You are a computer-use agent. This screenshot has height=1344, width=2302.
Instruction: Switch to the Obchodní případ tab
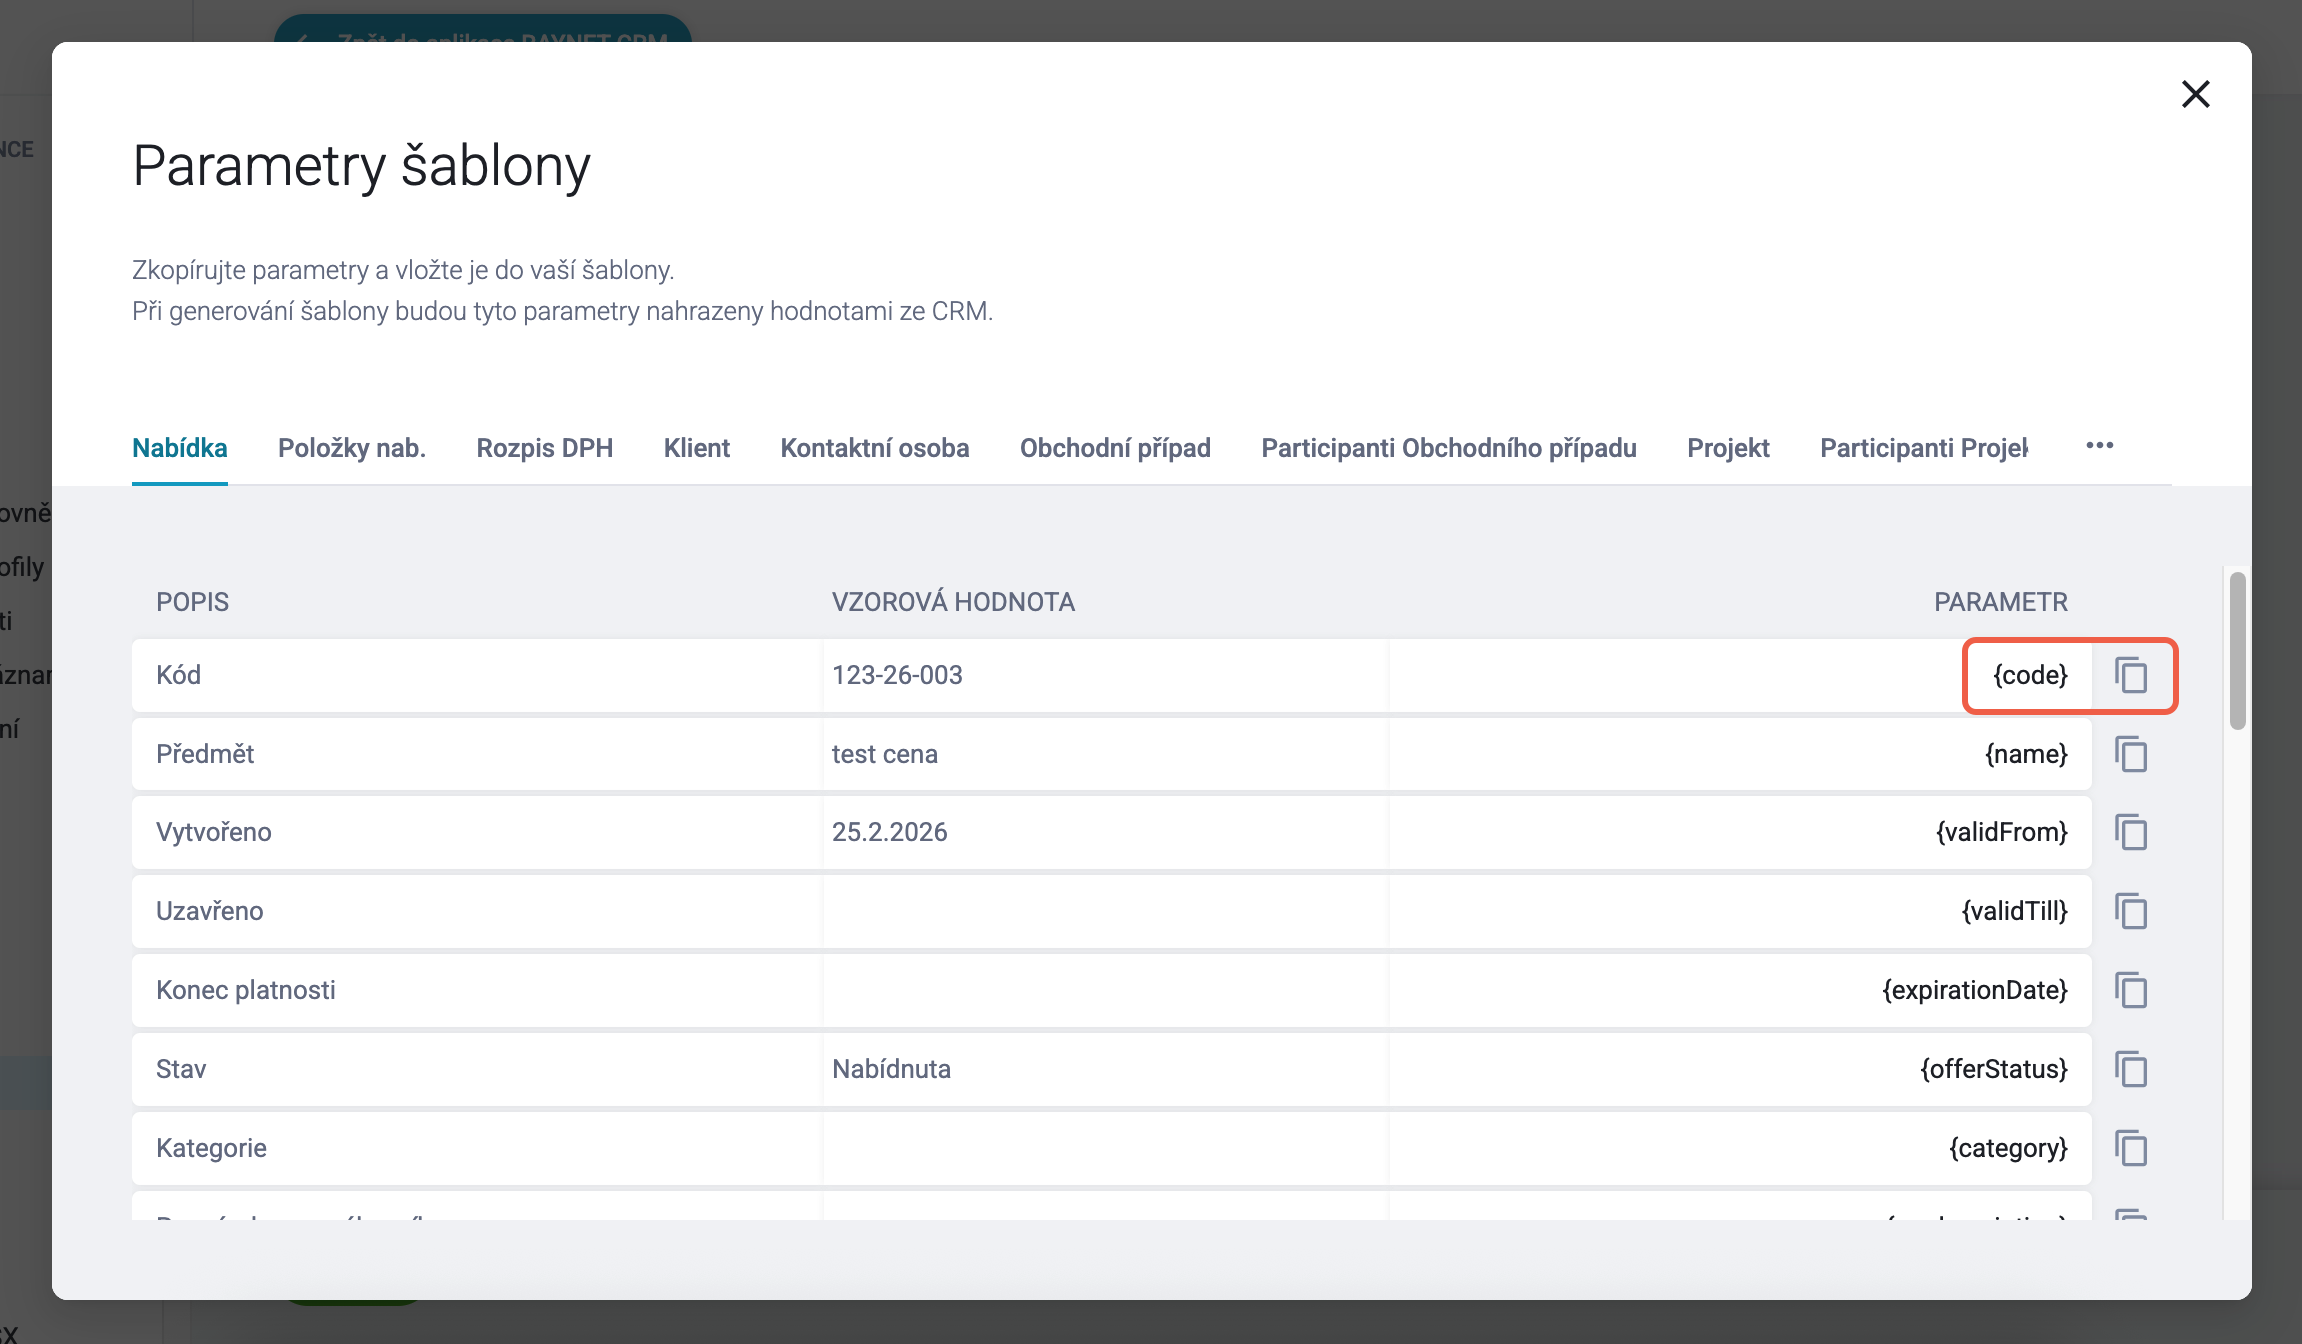(1115, 448)
